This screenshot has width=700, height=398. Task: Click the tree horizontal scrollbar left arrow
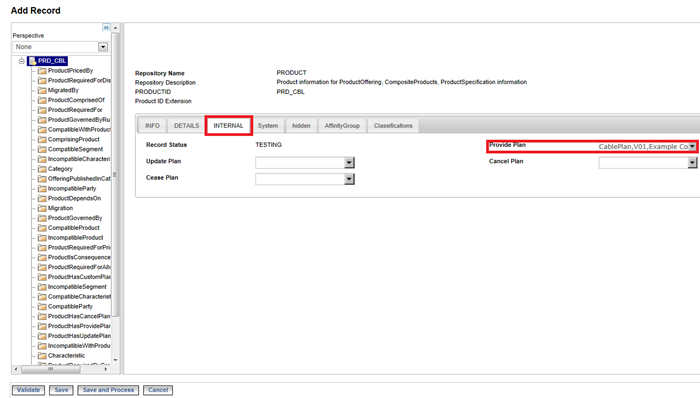click(x=16, y=369)
